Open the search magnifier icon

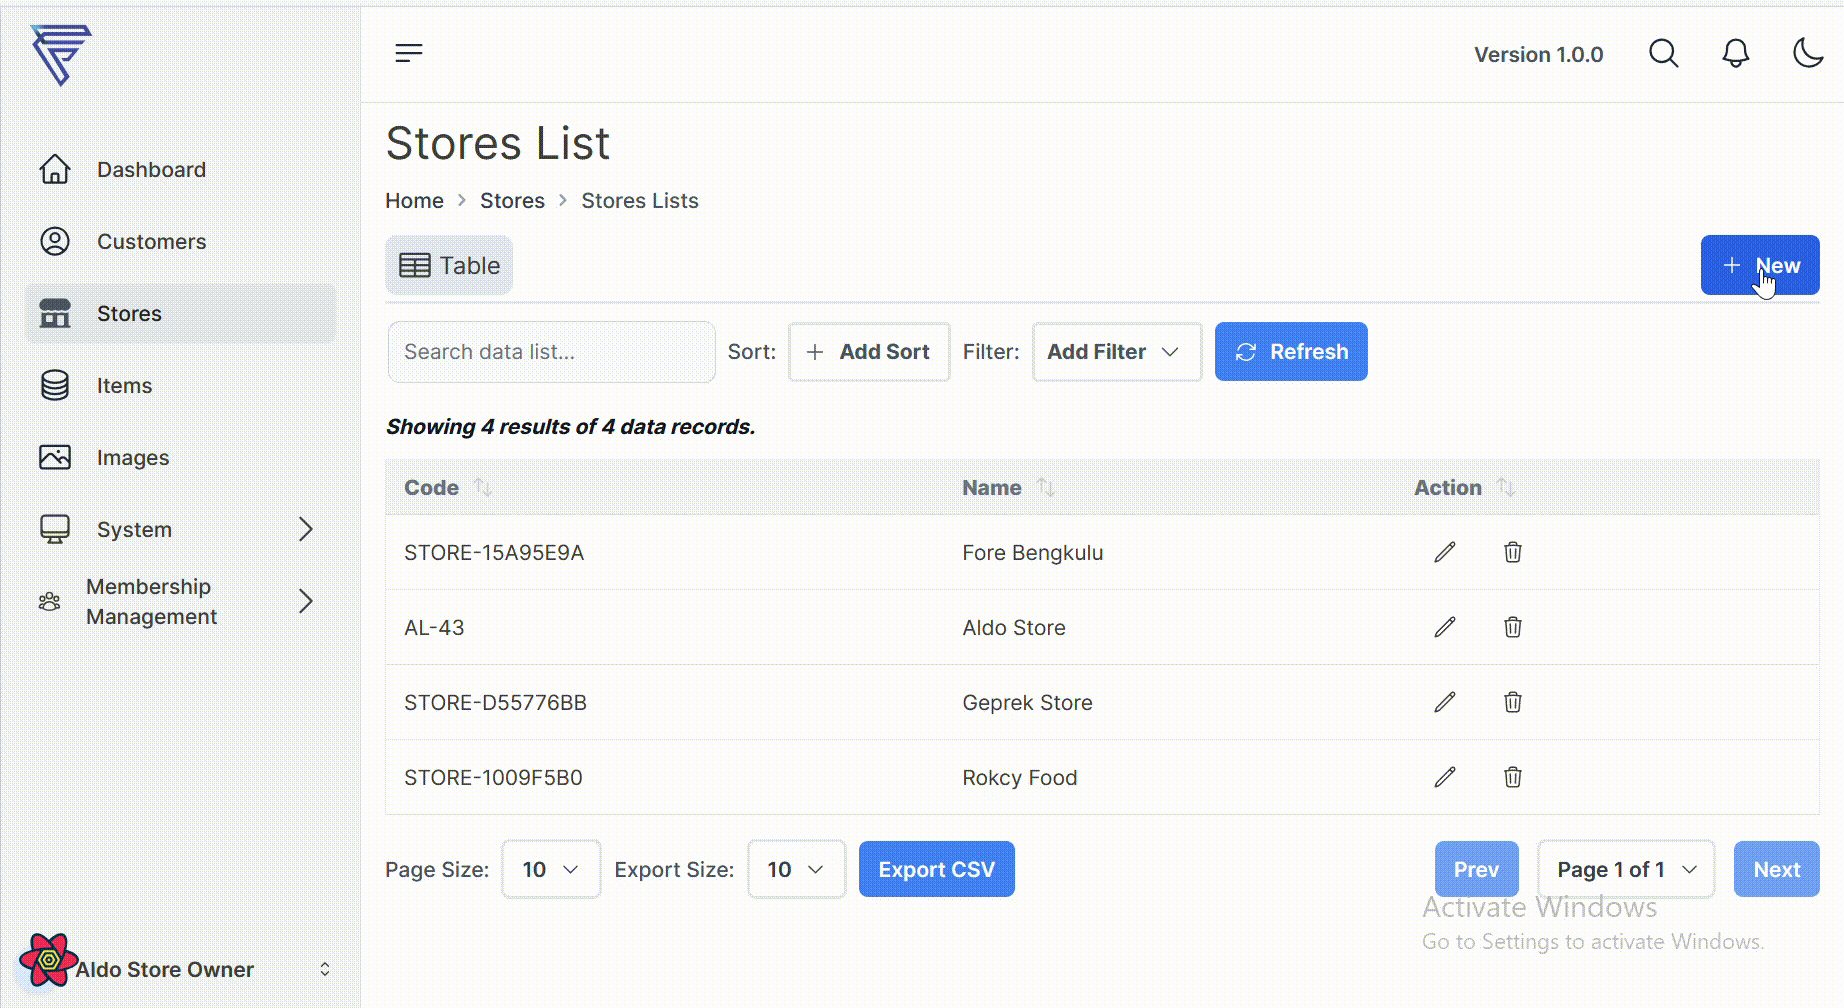tap(1664, 53)
